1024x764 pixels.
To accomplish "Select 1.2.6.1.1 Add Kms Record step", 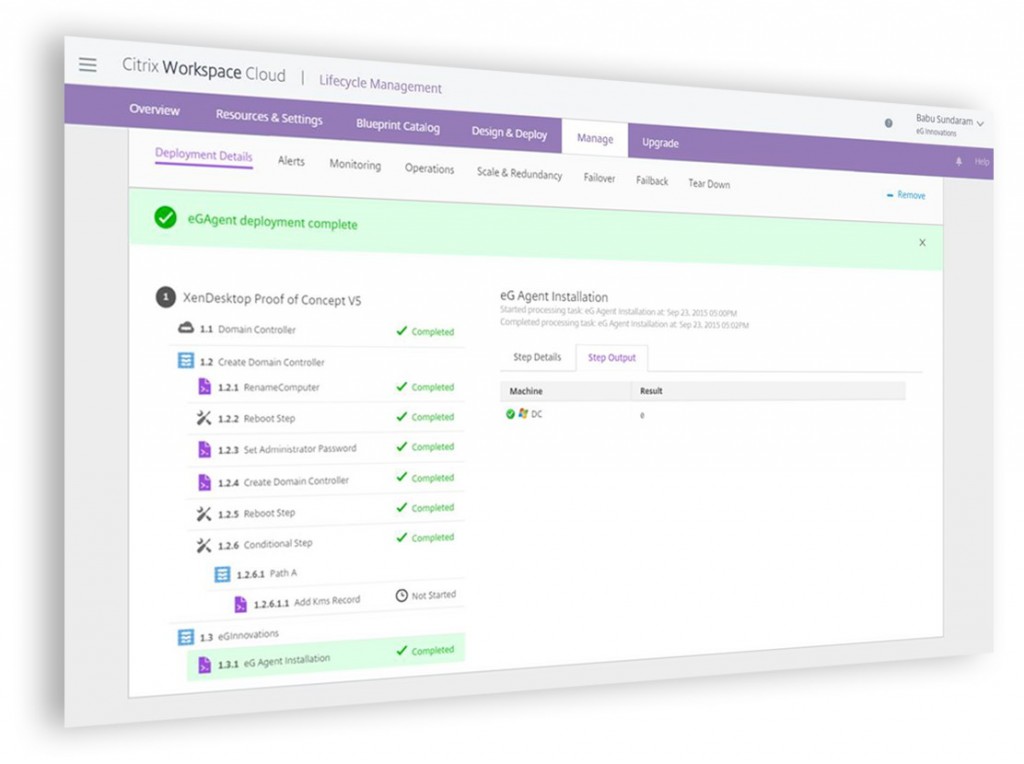I will 307,601.
